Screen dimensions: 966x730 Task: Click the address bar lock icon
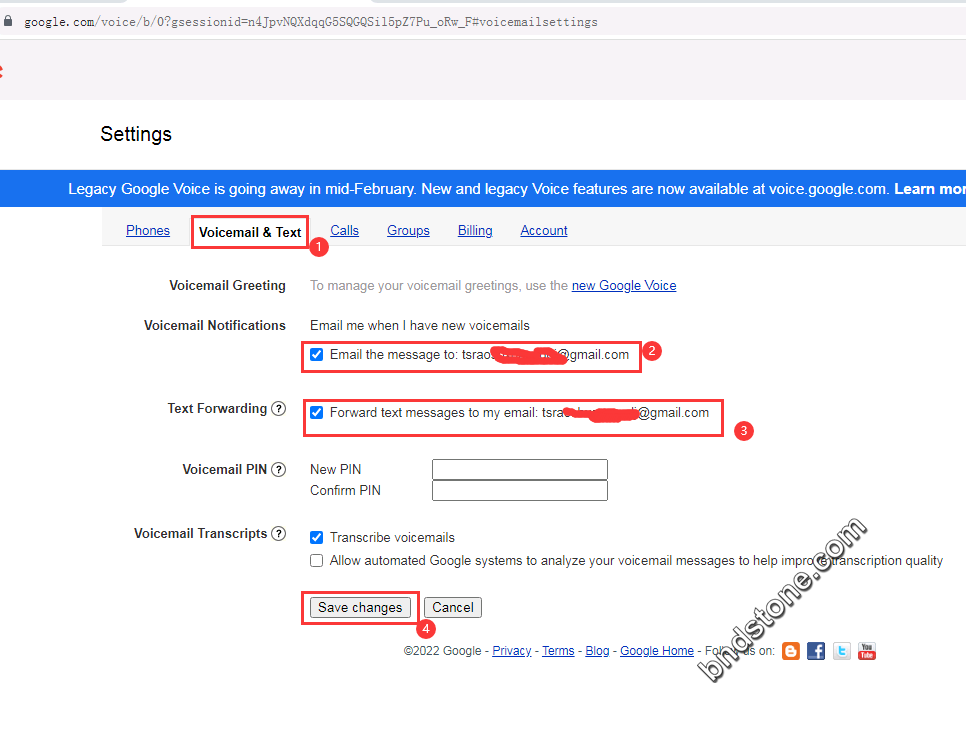click(x=8, y=21)
